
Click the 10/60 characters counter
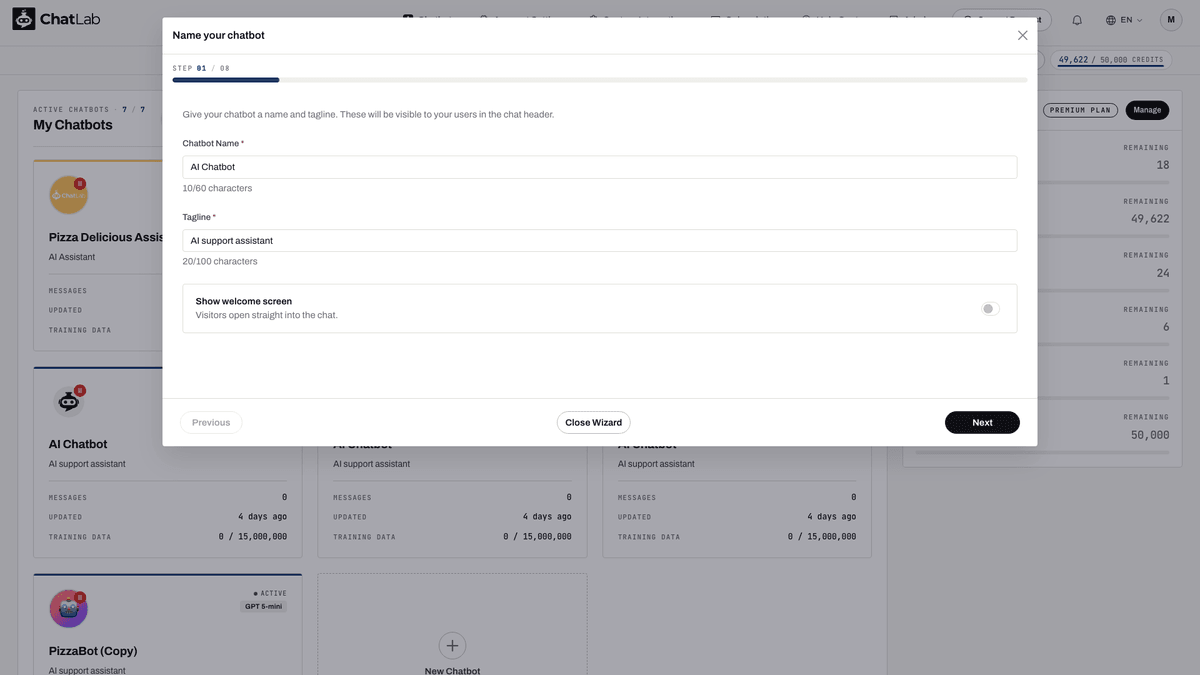[217, 188]
